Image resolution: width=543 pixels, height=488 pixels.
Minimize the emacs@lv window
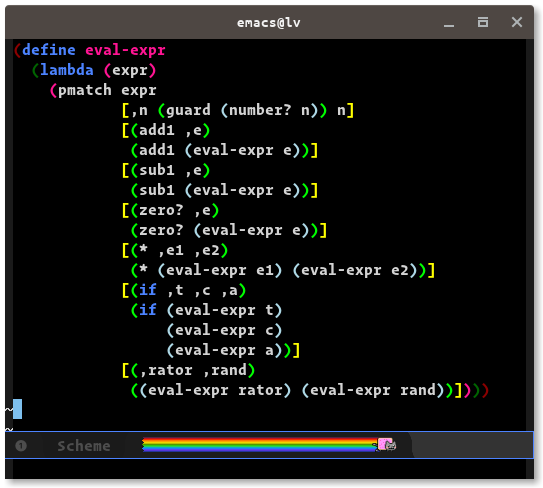(449, 23)
